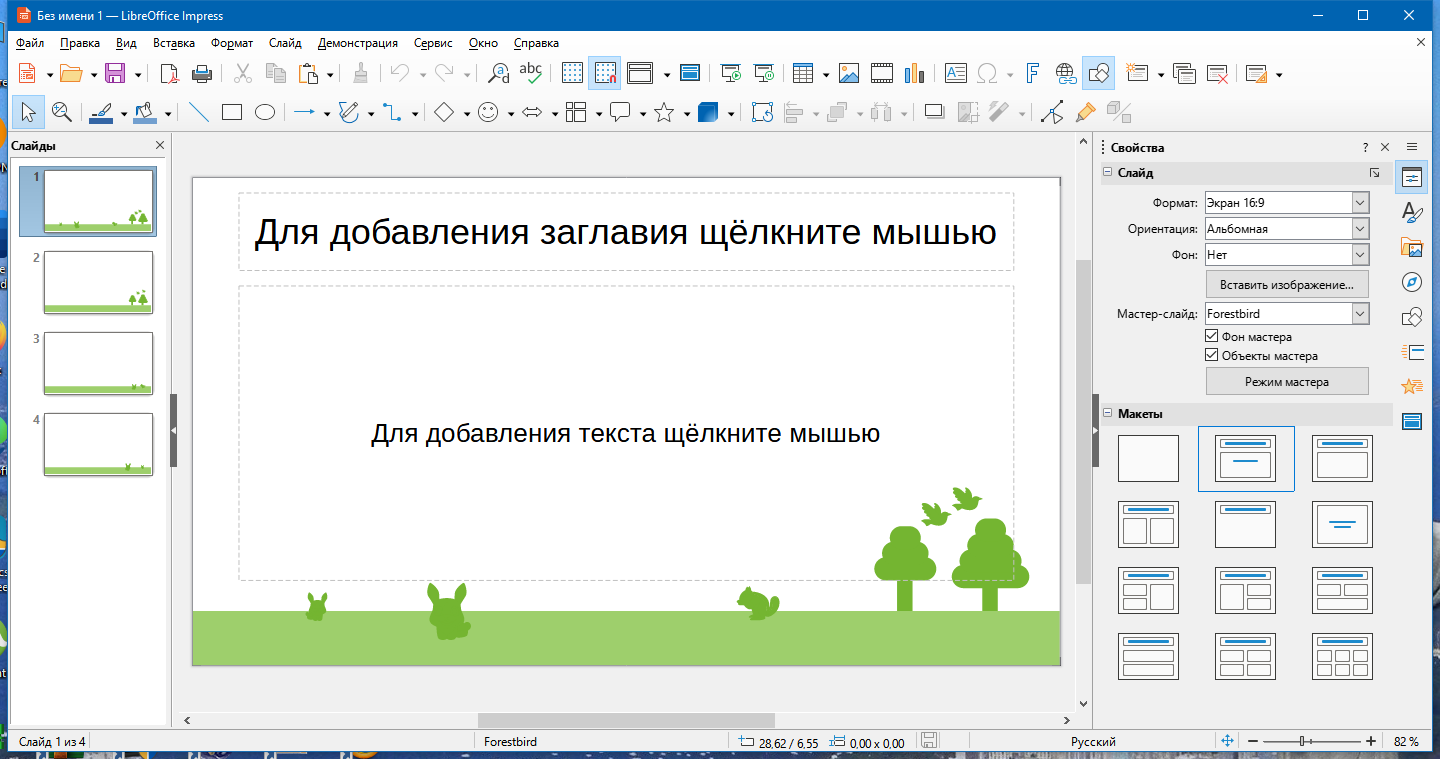Insert audio or video icon
1440x759 pixels.
point(881,73)
